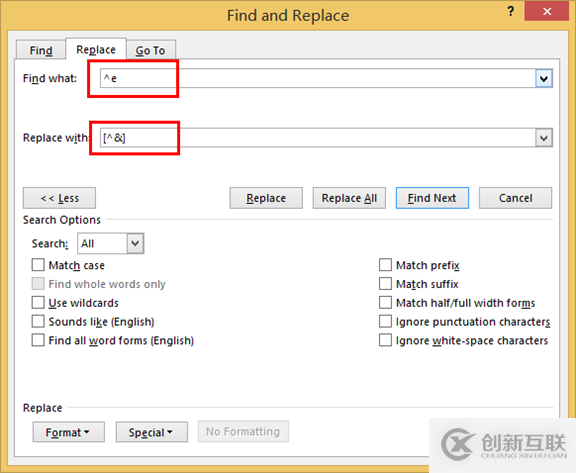Expand the Find what history dropdown
Viewport: 576px width, 473px height.
(x=544, y=78)
